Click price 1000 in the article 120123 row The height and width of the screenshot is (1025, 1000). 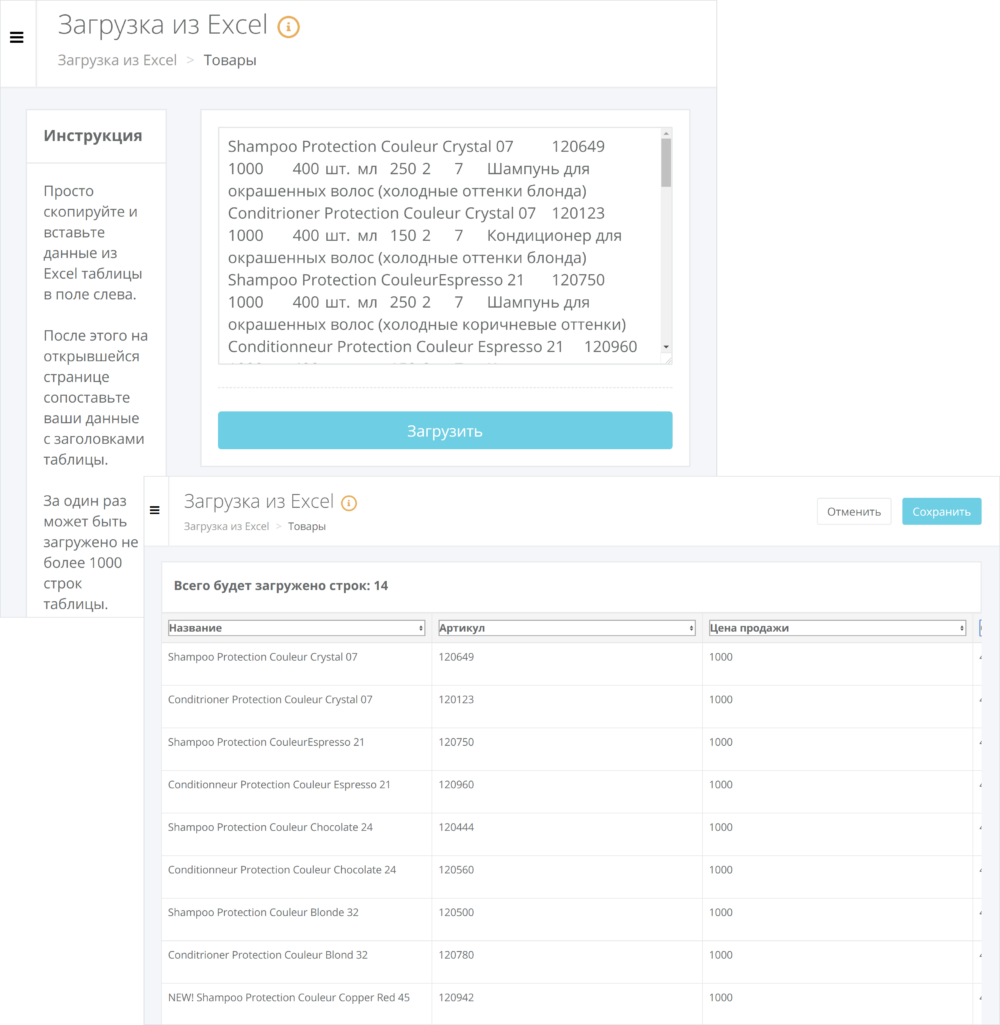(721, 699)
